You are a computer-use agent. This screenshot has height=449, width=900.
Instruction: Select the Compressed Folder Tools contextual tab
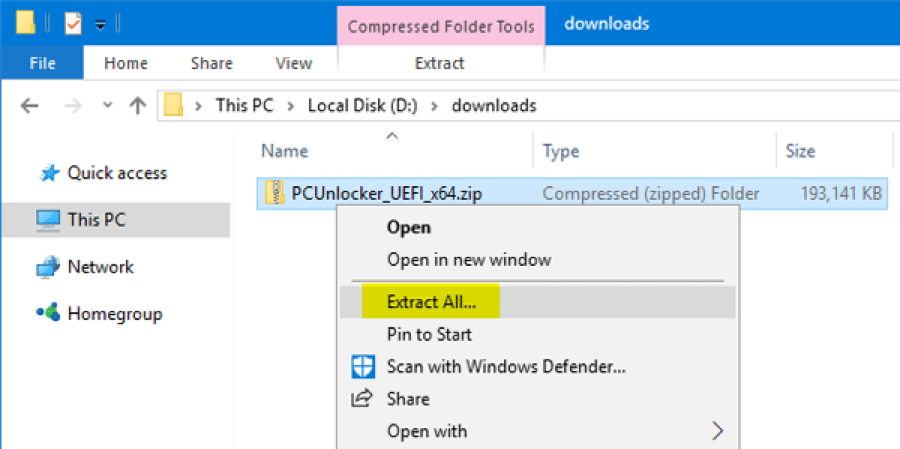(x=441, y=26)
